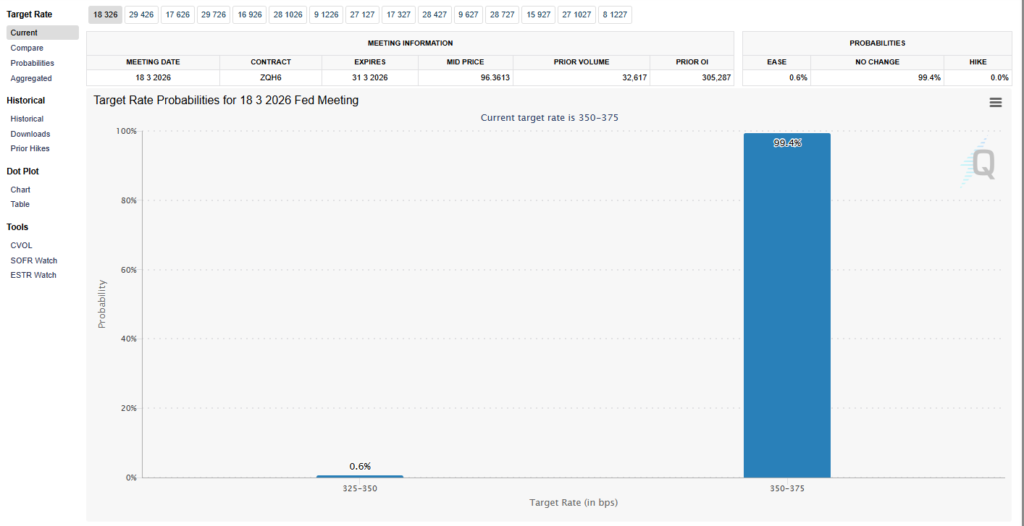Click the 350-375 probability bar
The height and width of the screenshot is (526, 1024).
787,305
